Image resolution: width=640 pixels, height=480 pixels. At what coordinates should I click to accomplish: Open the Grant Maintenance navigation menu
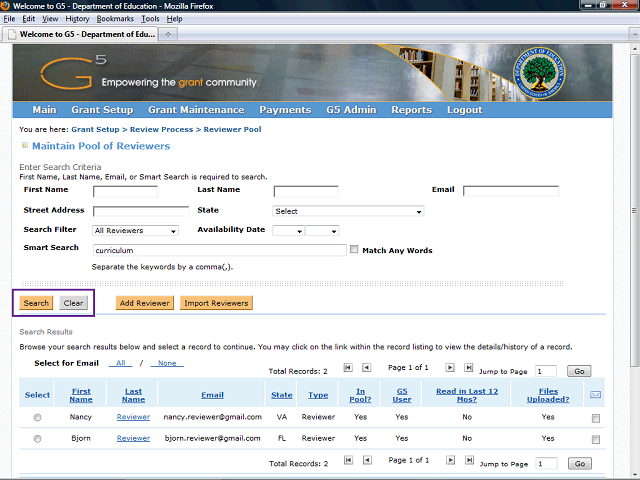[x=195, y=110]
